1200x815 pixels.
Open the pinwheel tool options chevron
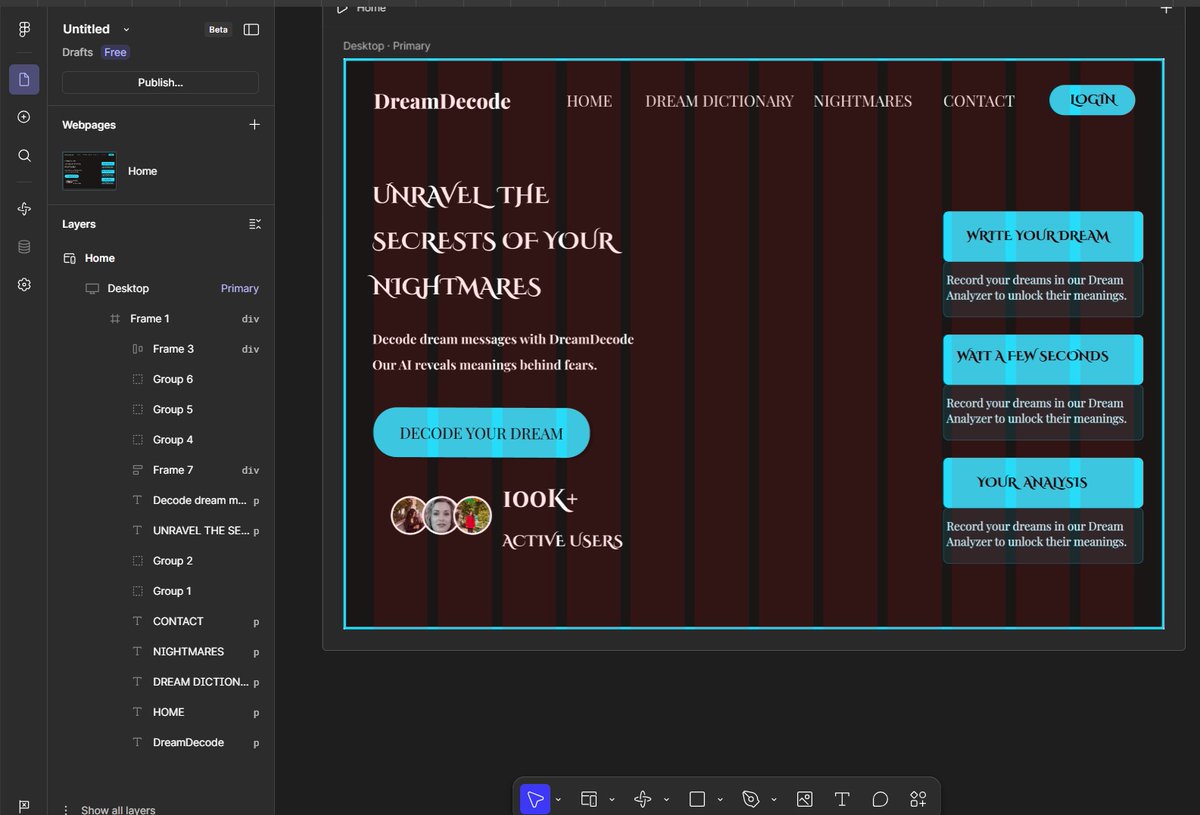coord(666,800)
